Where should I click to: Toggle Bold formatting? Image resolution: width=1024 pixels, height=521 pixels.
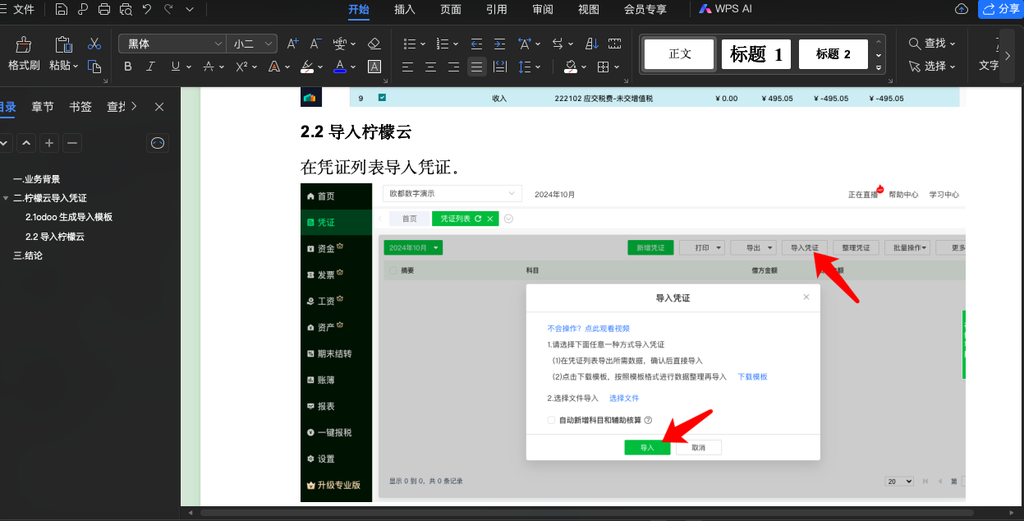click(x=128, y=67)
